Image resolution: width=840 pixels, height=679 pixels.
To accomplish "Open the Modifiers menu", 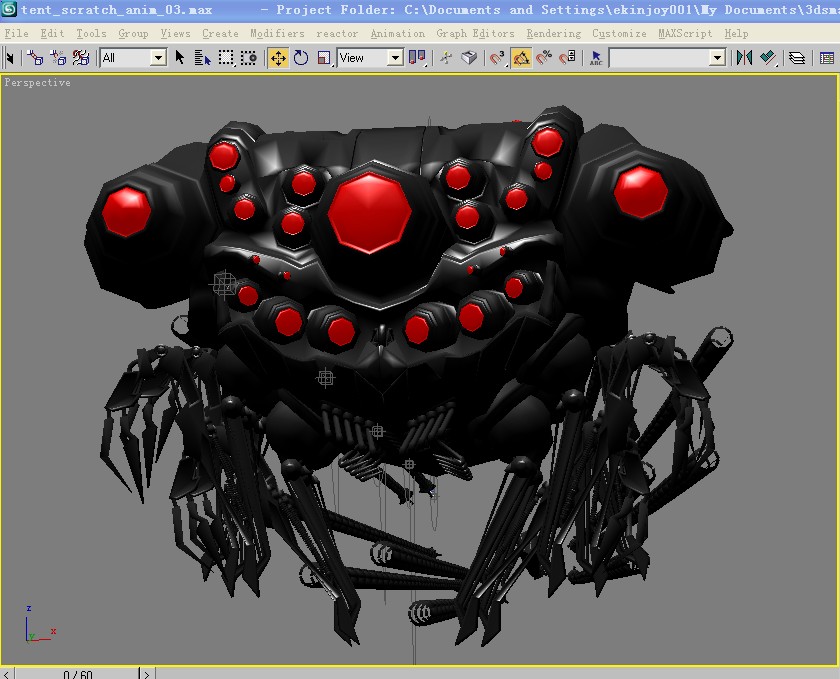I will coord(277,33).
